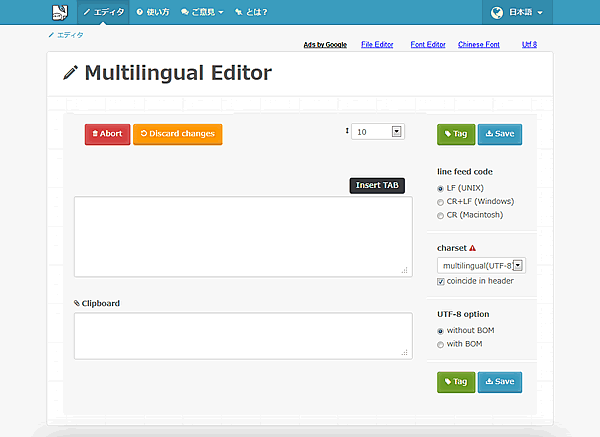Select CR+LF (Windows) line feed option
600x437 pixels.
pos(441,202)
